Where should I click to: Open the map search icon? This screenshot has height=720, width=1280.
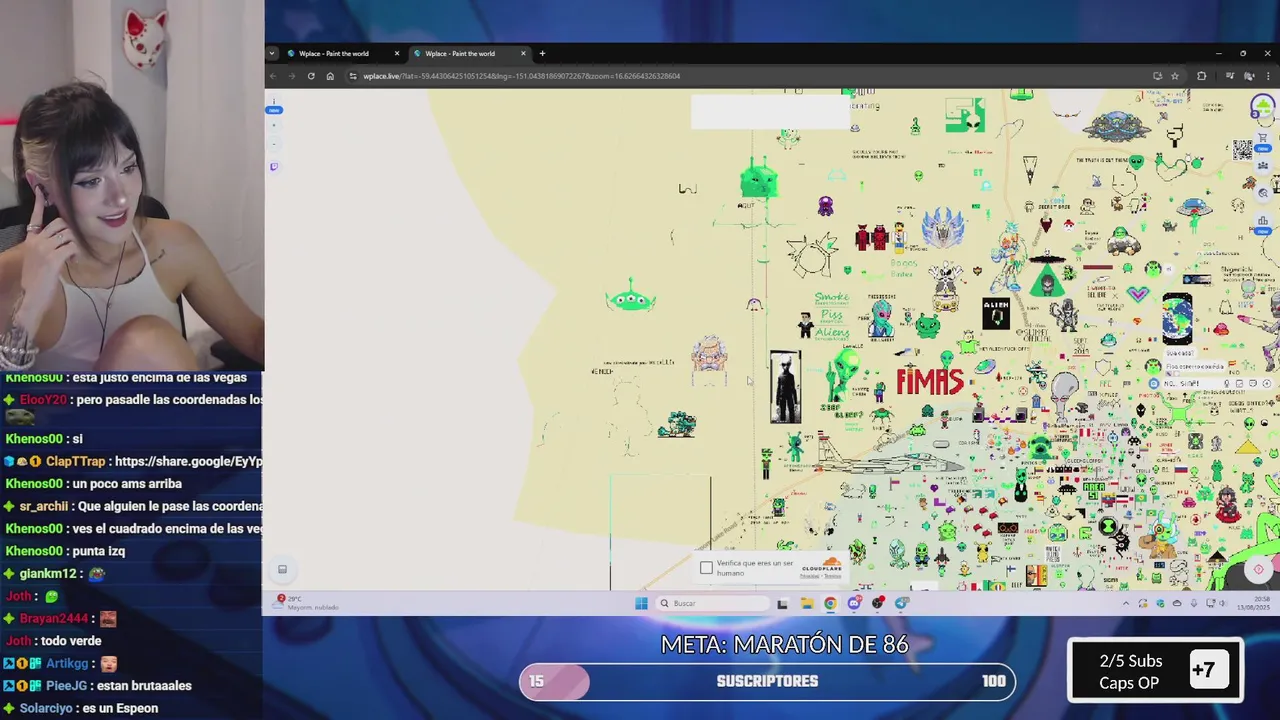tap(1263, 192)
